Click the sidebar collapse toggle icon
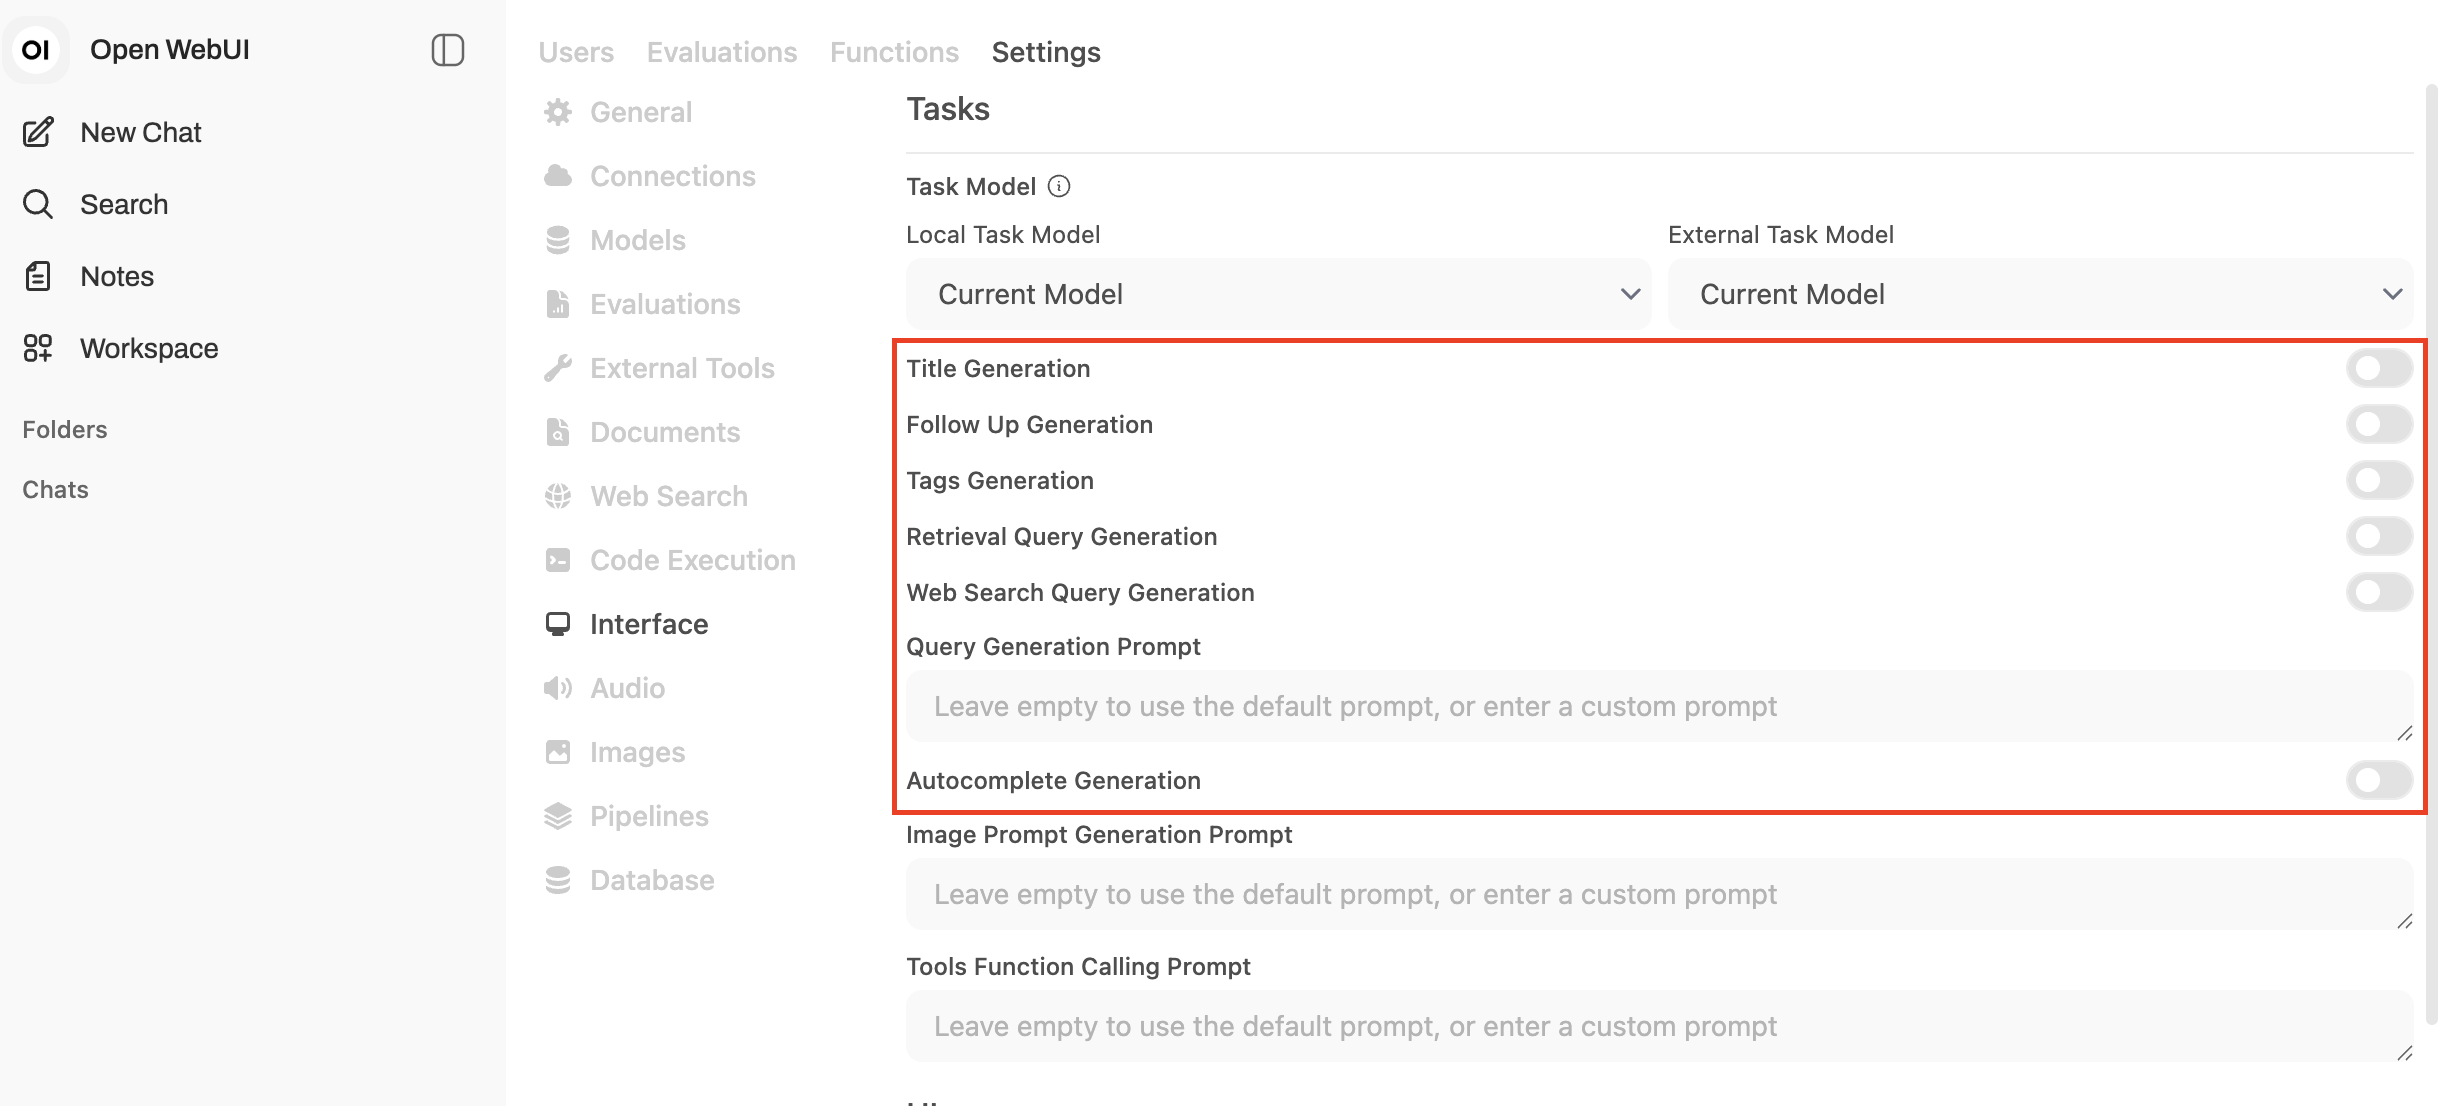 447,50
